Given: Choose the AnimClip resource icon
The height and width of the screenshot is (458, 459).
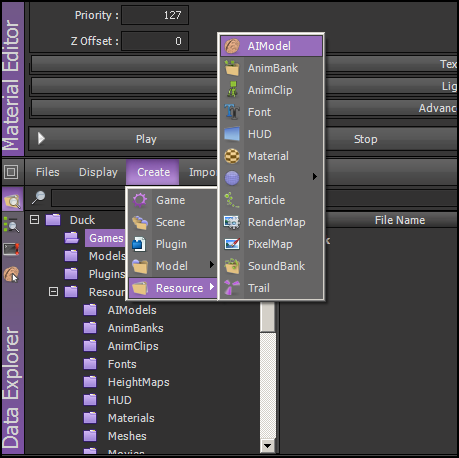Looking at the screenshot, I should 232,90.
